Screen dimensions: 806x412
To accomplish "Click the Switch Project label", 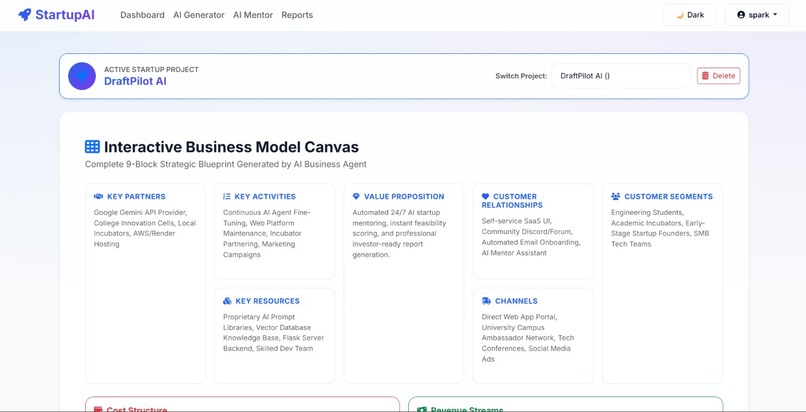I will click(x=521, y=76).
